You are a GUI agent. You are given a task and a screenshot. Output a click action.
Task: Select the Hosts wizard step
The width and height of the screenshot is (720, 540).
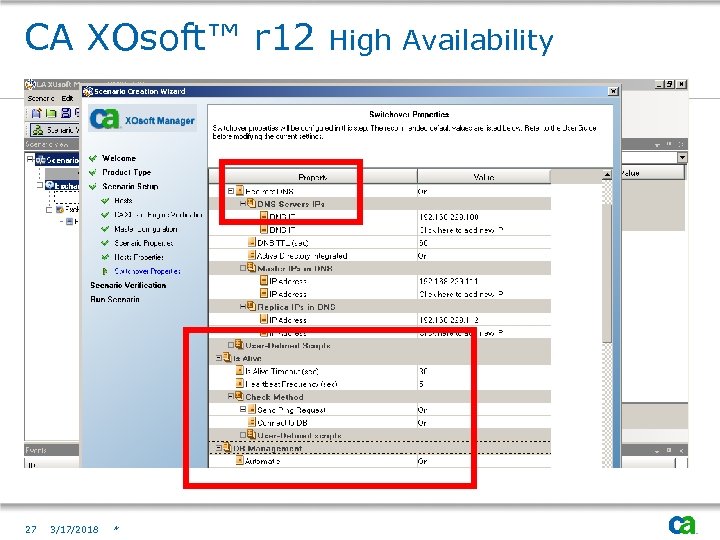(x=123, y=200)
